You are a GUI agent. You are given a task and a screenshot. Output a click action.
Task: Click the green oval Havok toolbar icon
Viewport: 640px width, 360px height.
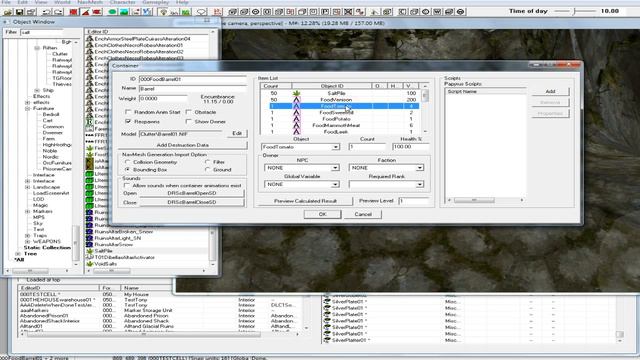(x=112, y=12)
